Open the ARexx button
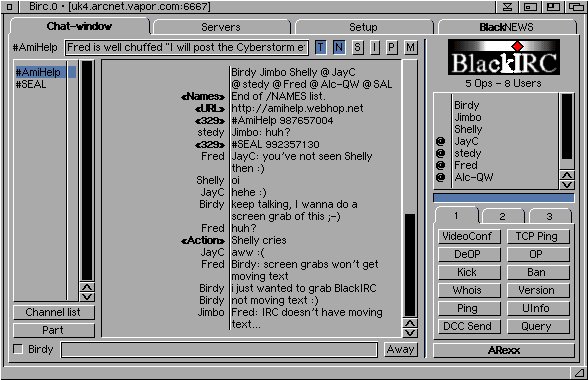 click(x=504, y=350)
